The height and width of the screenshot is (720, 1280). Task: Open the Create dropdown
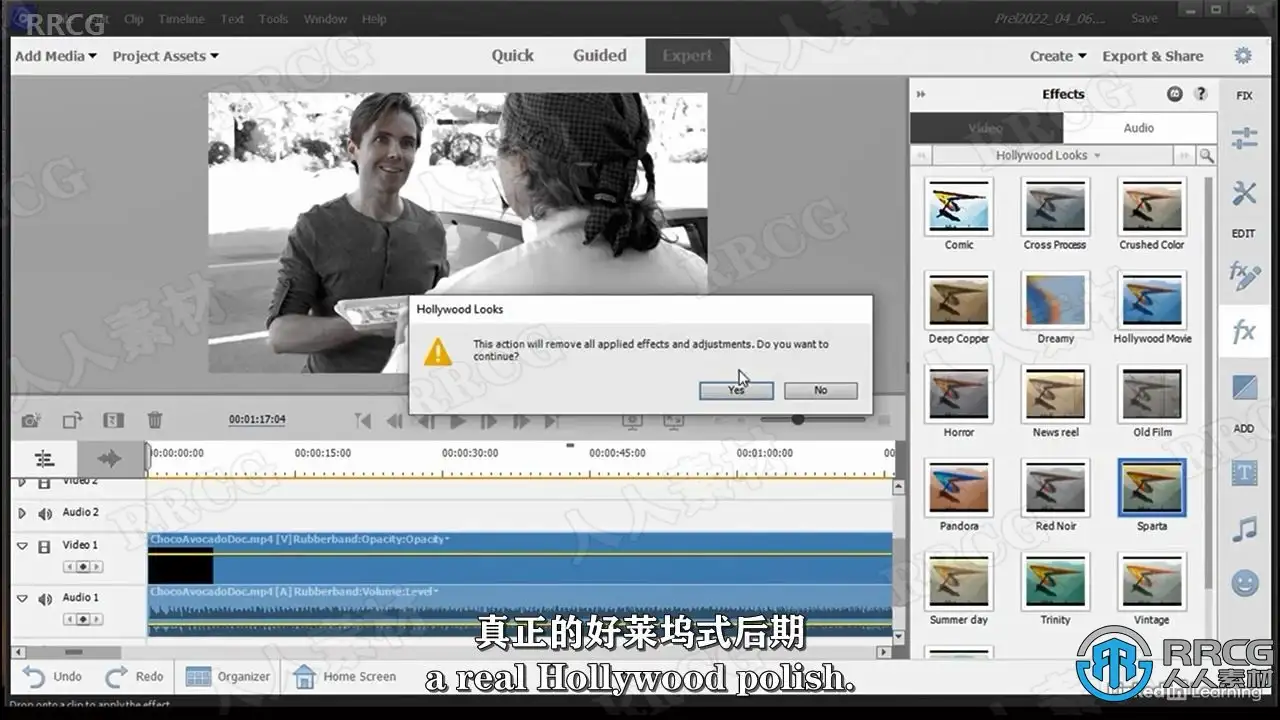[x=1058, y=56]
